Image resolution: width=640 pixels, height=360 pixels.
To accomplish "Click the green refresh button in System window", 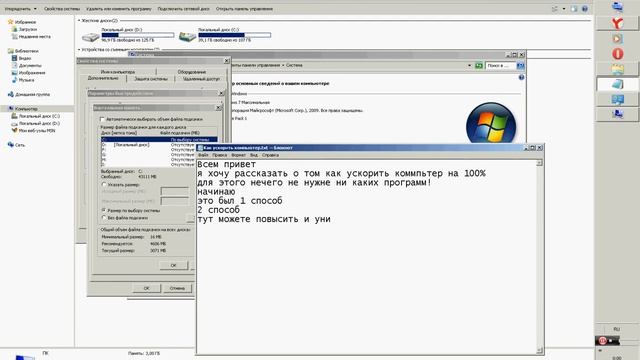I will [478, 65].
